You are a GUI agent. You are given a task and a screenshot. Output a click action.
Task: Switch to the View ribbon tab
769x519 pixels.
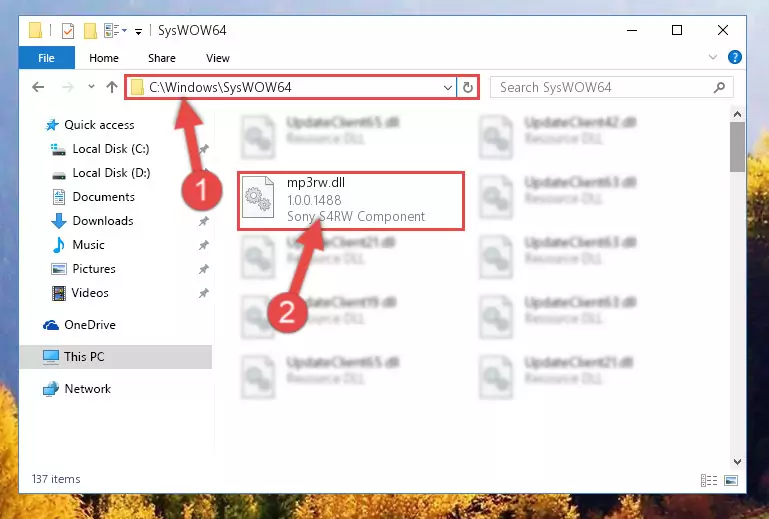(x=218, y=58)
